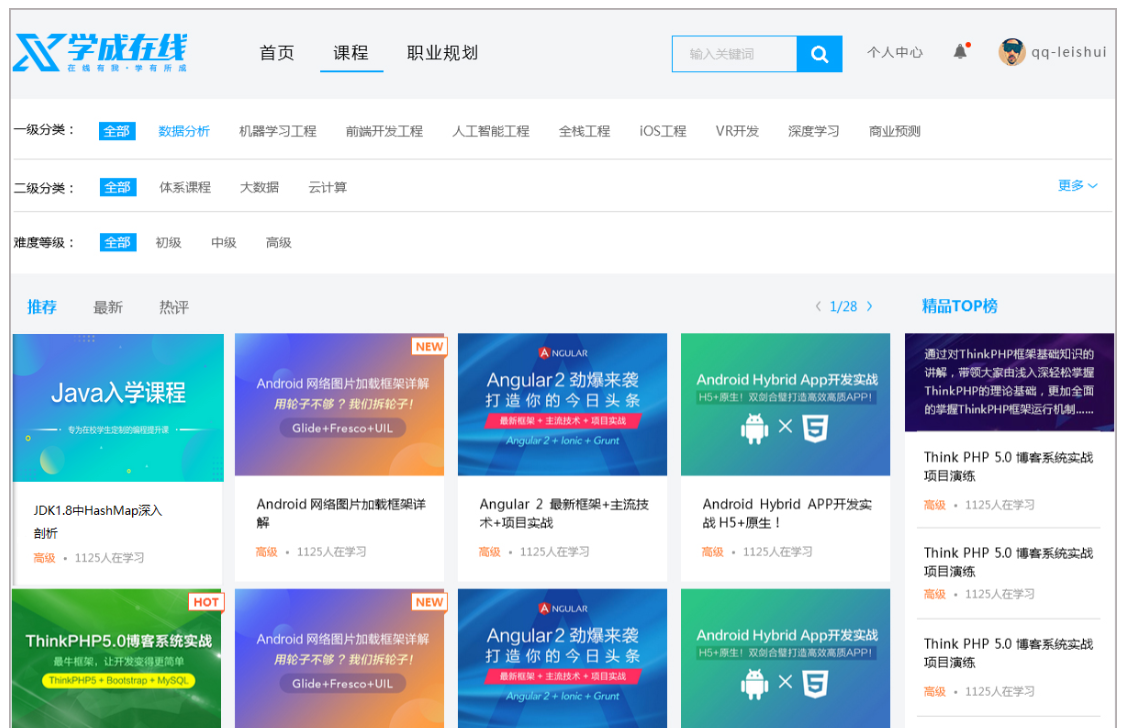Filter by 中级 difficulty
This screenshot has width=1122, height=728.
coord(223,243)
